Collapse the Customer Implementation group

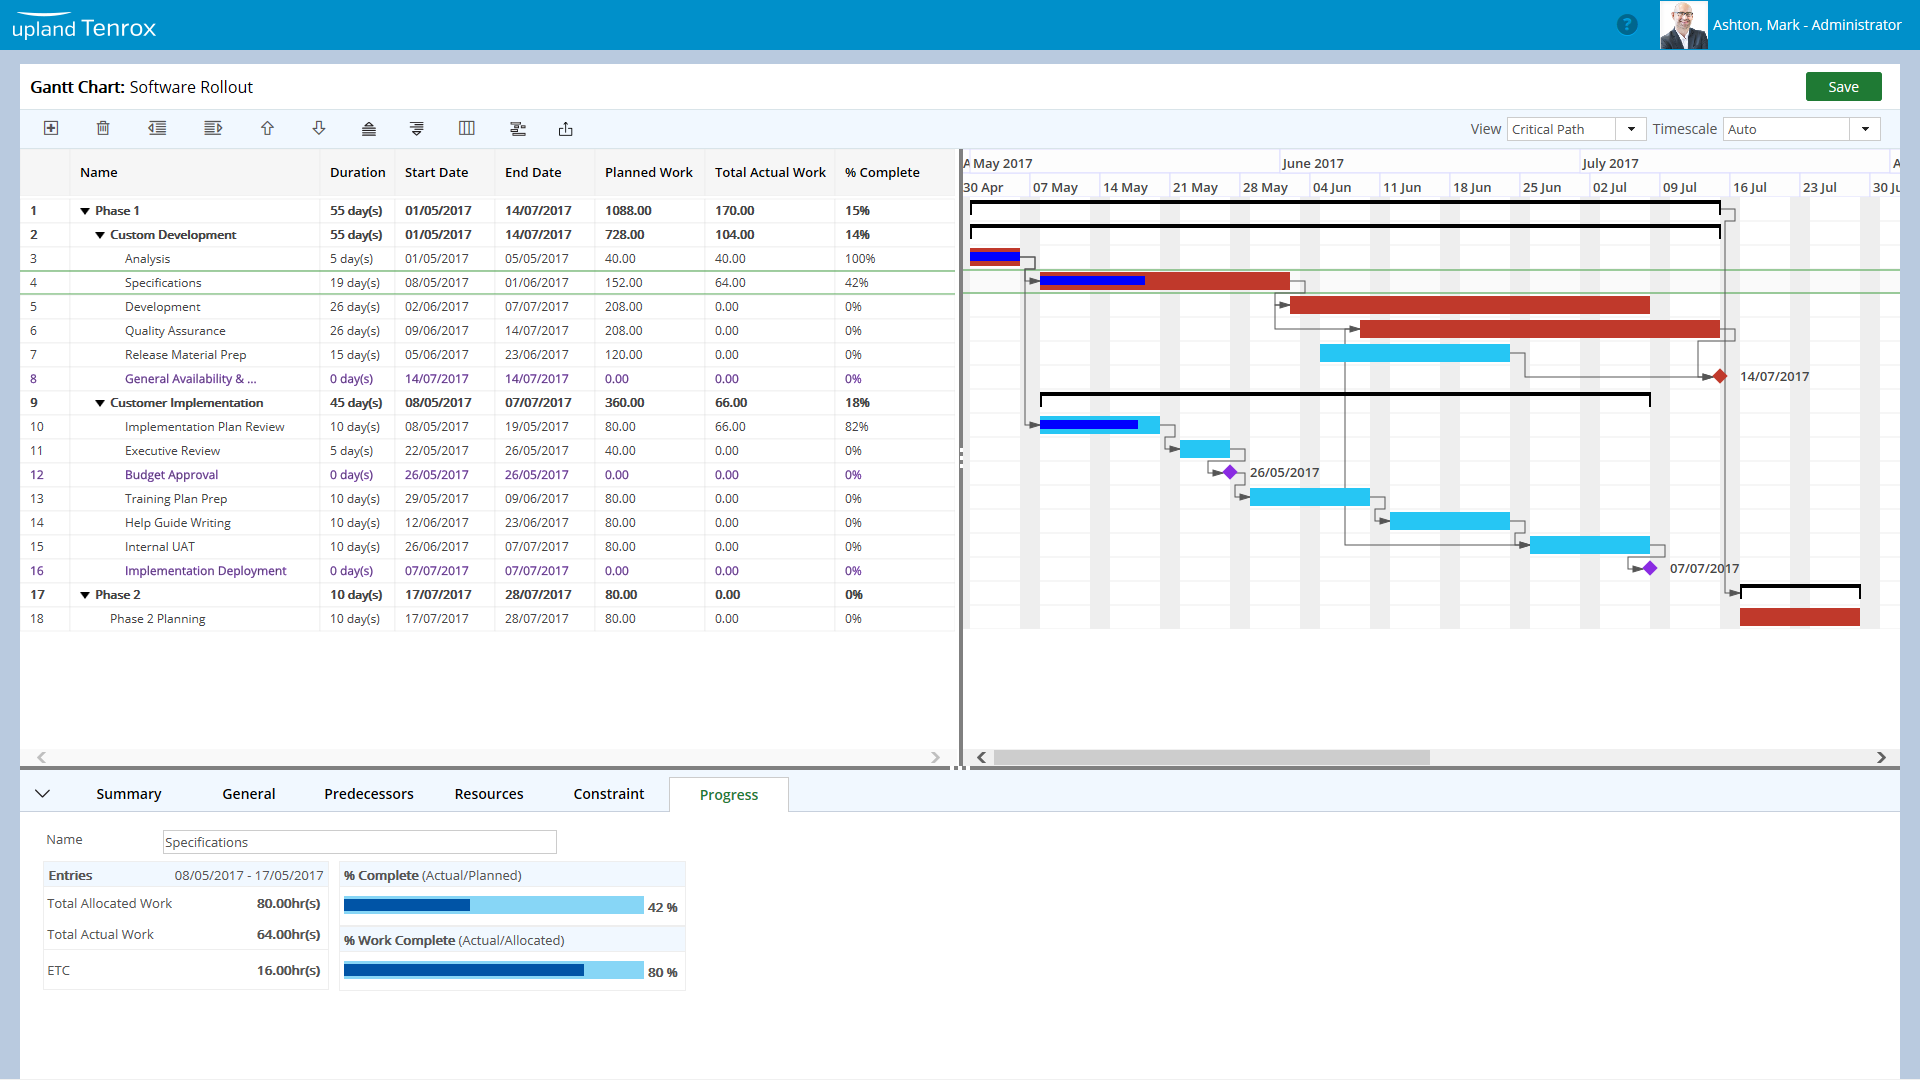coord(100,403)
